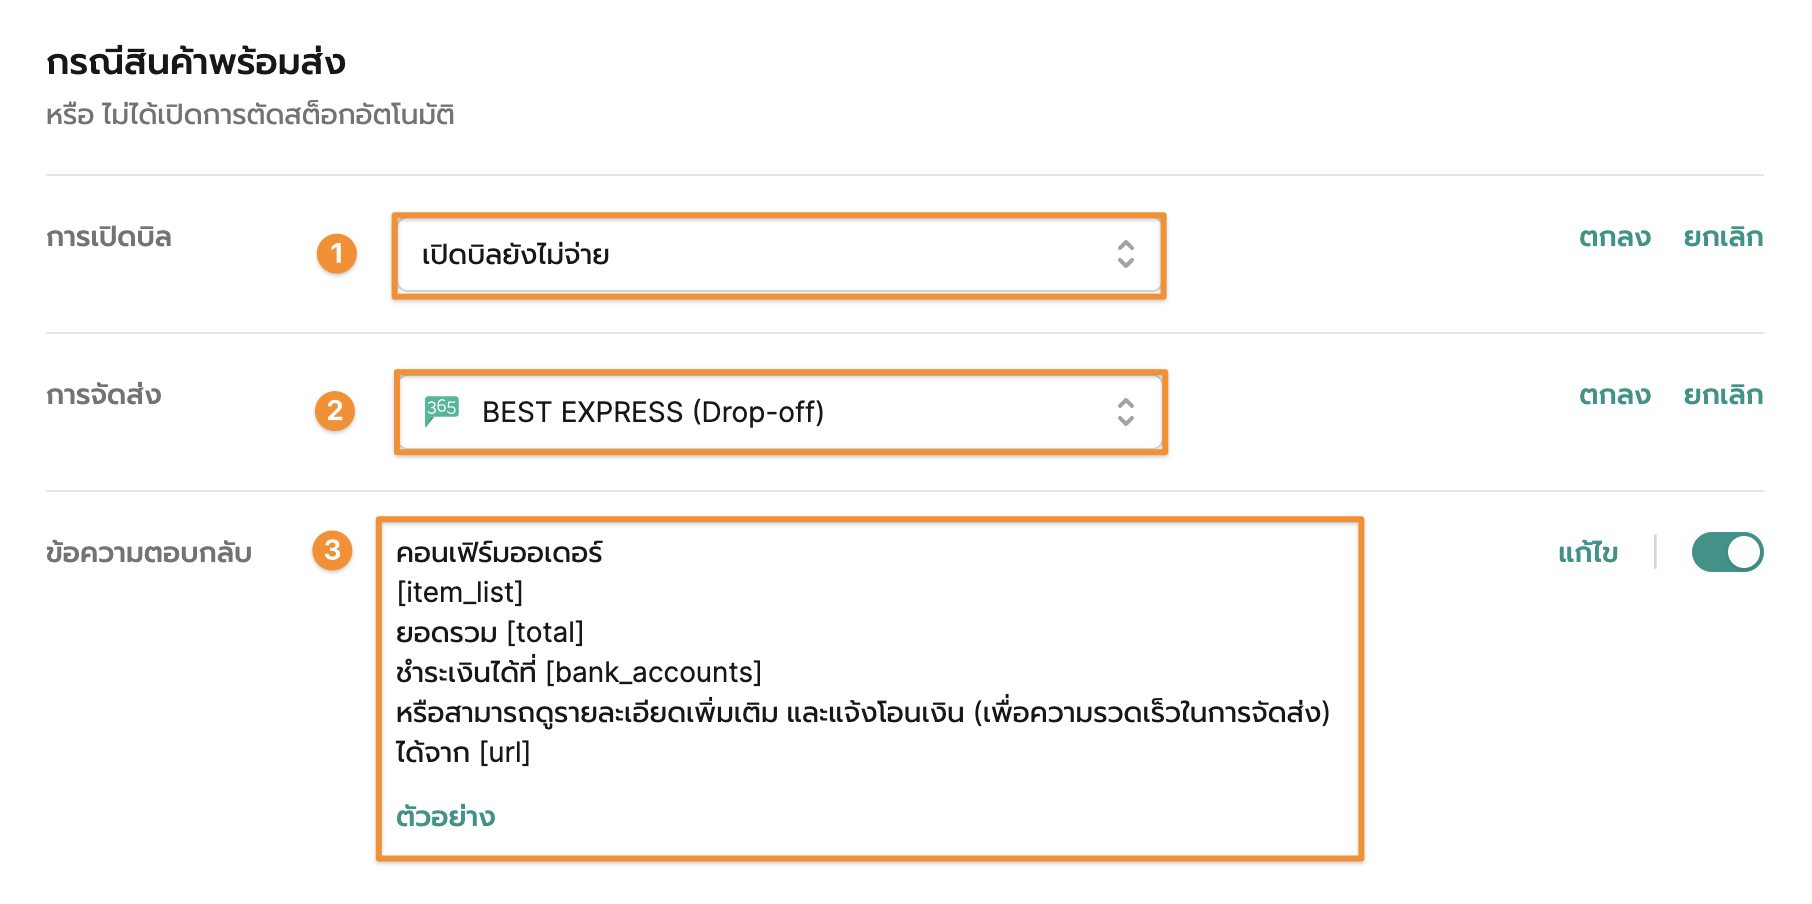Screen dimensions: 1812x904
Task: Click the orange step 1 badge
Action: tap(337, 253)
